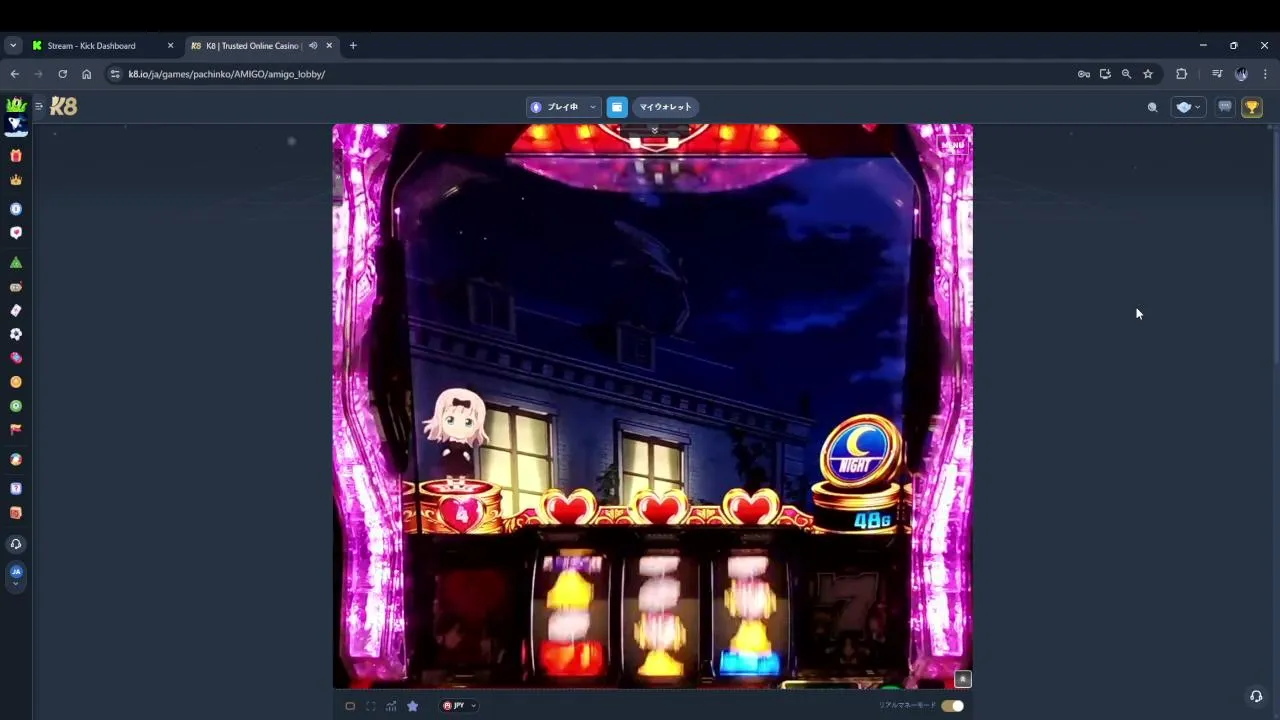Screen dimensions: 1280x720
Task: Toggle theater mode icon below game
Action: click(x=350, y=706)
